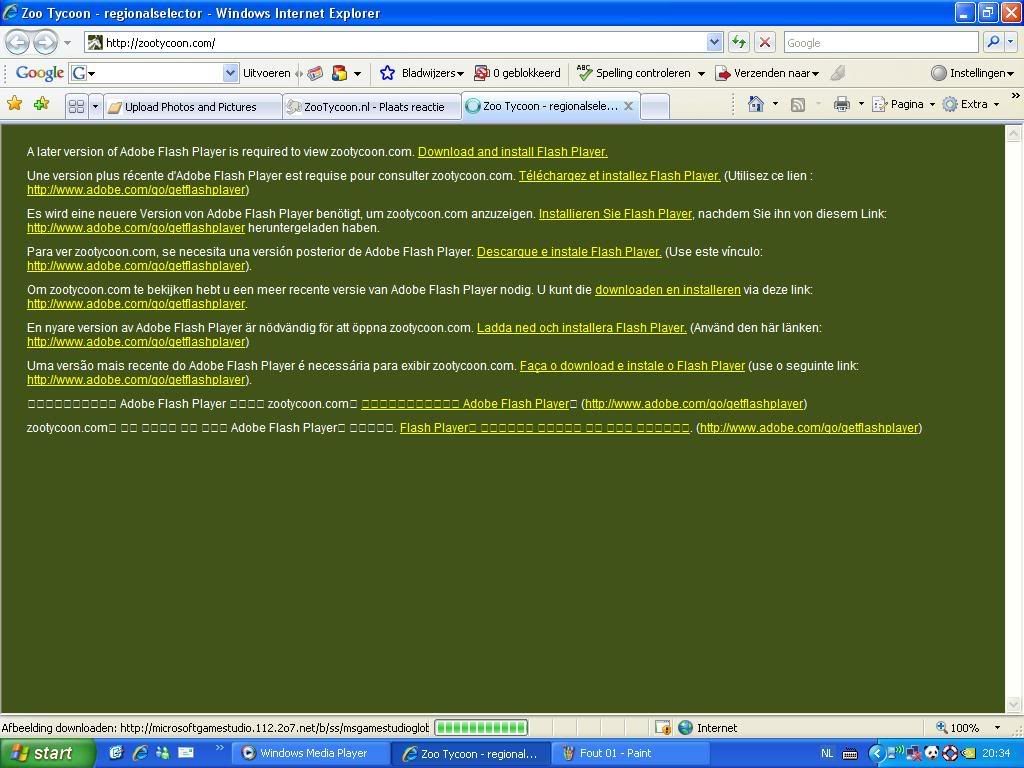Screen dimensions: 1024x768
Task: Click the search magnifier icon
Action: pyautogui.click(x=993, y=42)
